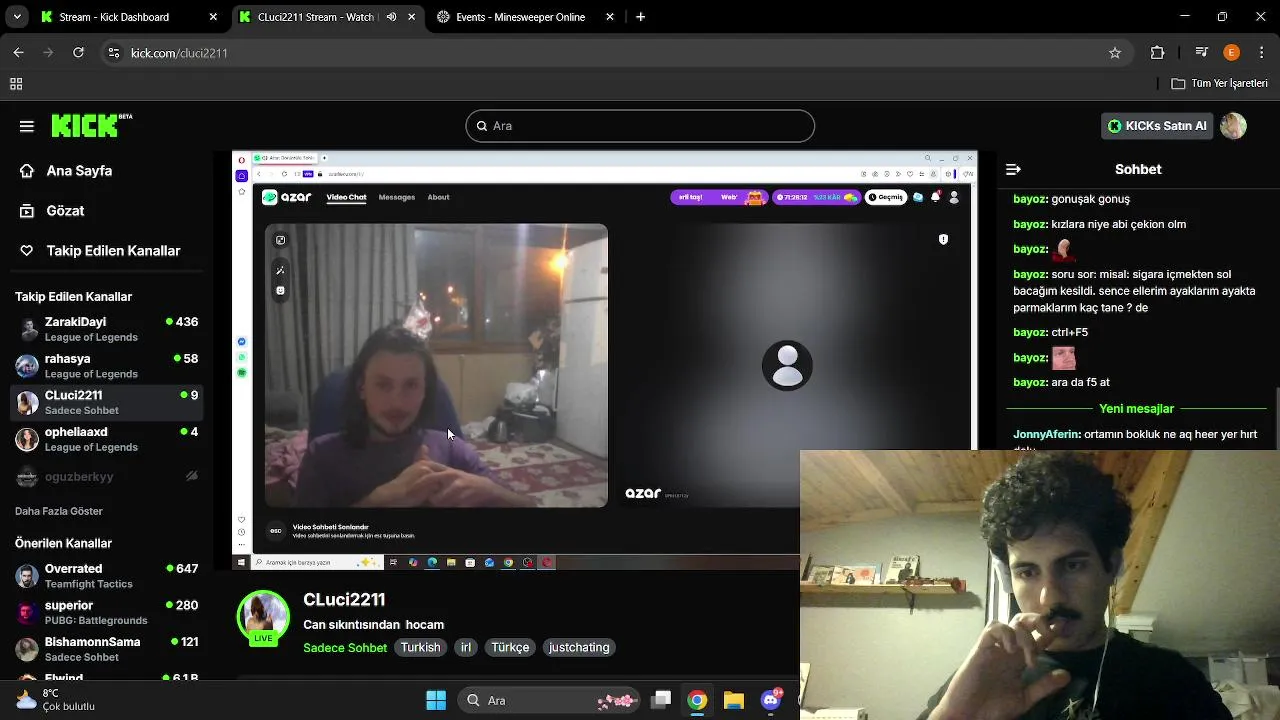This screenshot has width=1280, height=720.
Task: Collapse the Sohbet chat panel
Action: (x=1013, y=170)
